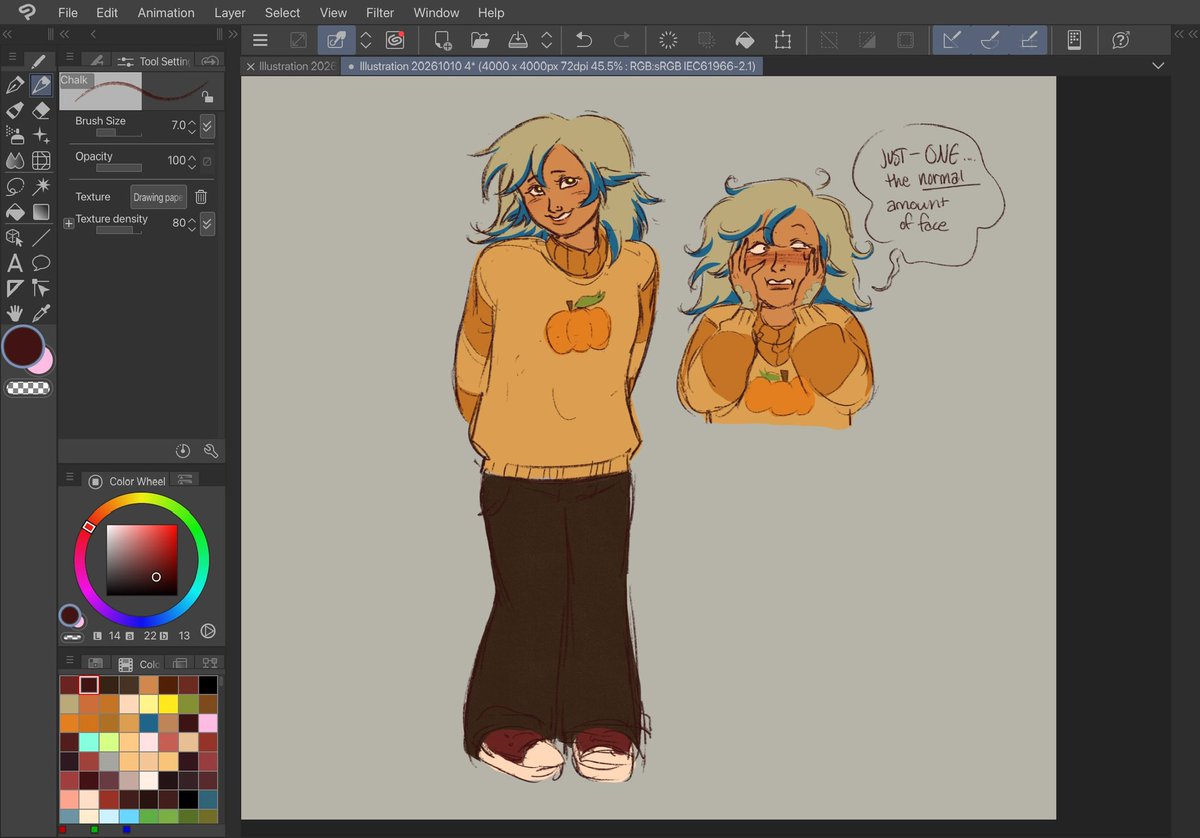Select the straight Line figure tool

tap(41, 238)
